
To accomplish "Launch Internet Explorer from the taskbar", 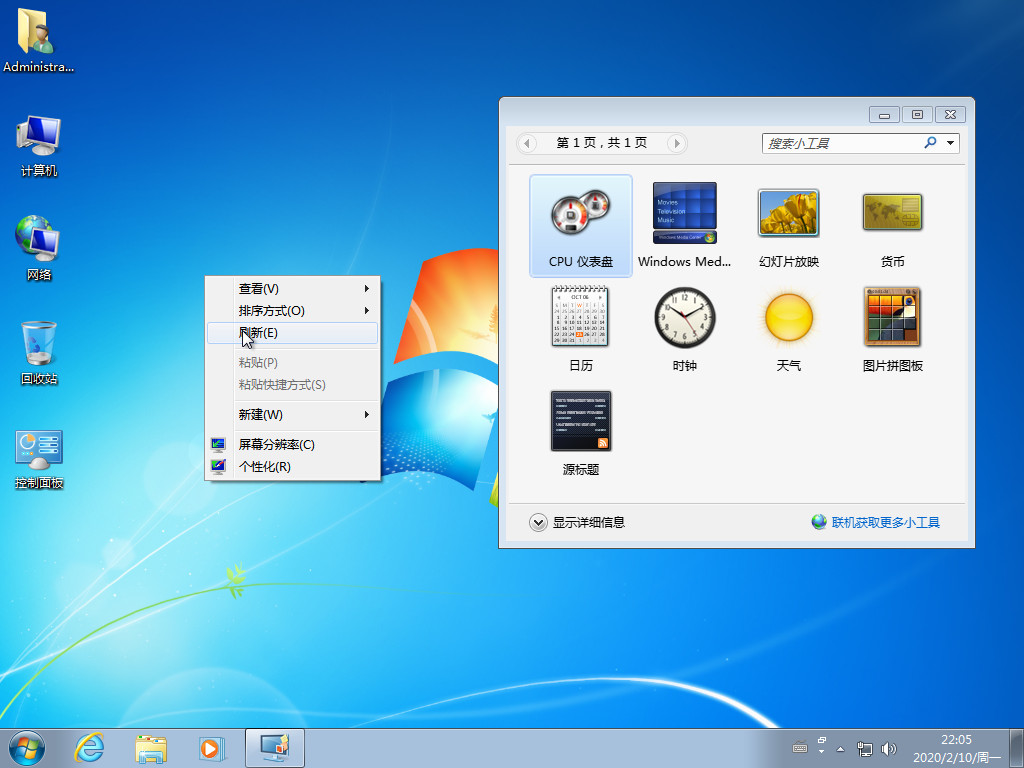I will pyautogui.click(x=89, y=747).
